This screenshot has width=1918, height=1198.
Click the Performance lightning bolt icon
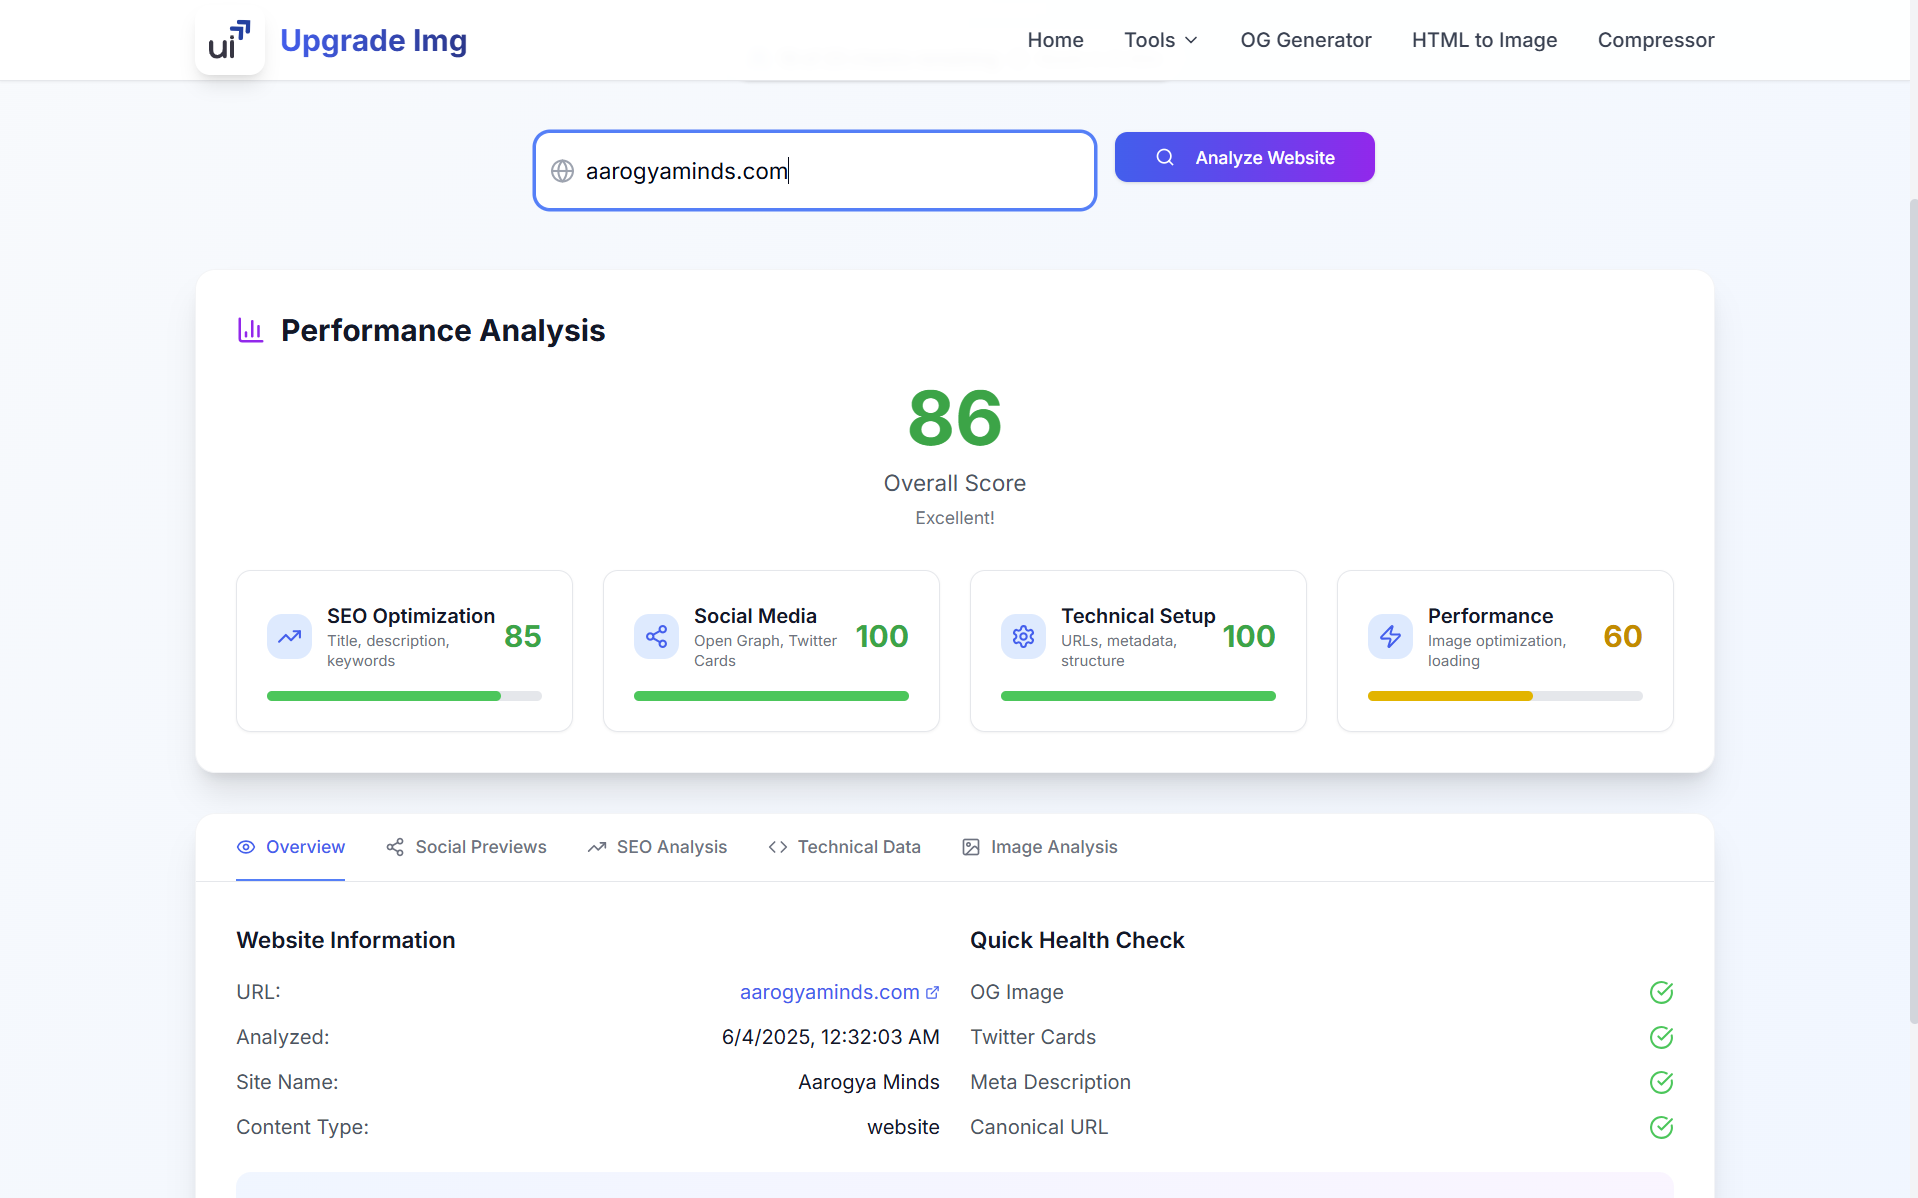(x=1391, y=636)
